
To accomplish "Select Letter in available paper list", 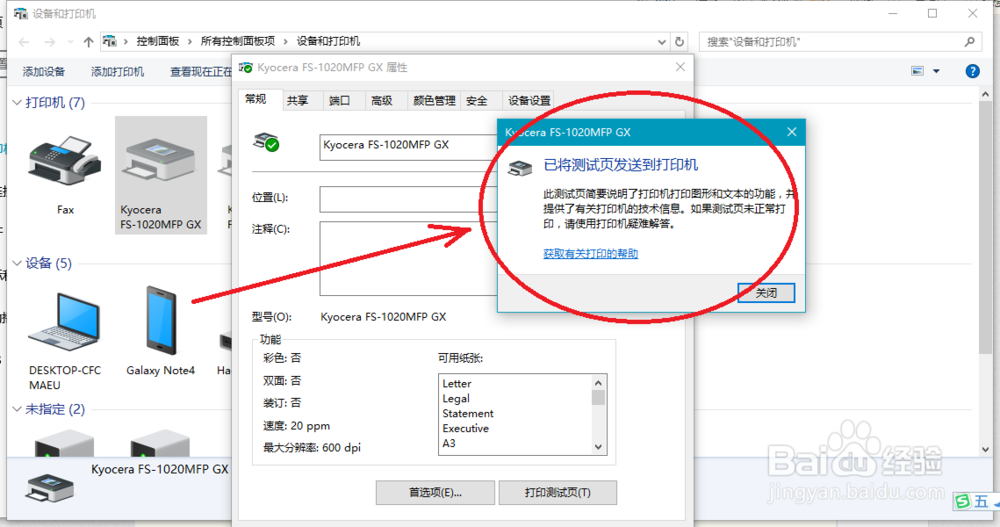I will point(457,383).
